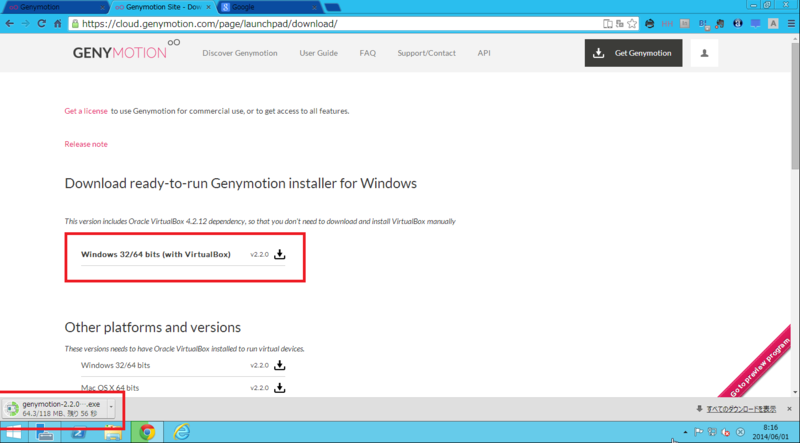Viewport: 800px width, 443px height.
Task: Bookmark this page with the star icon
Action: (x=632, y=23)
